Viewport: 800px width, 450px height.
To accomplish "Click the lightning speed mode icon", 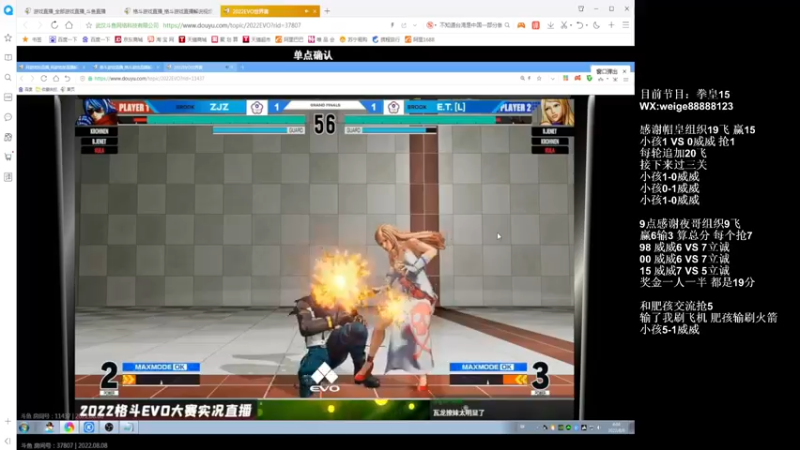I will 392,25.
